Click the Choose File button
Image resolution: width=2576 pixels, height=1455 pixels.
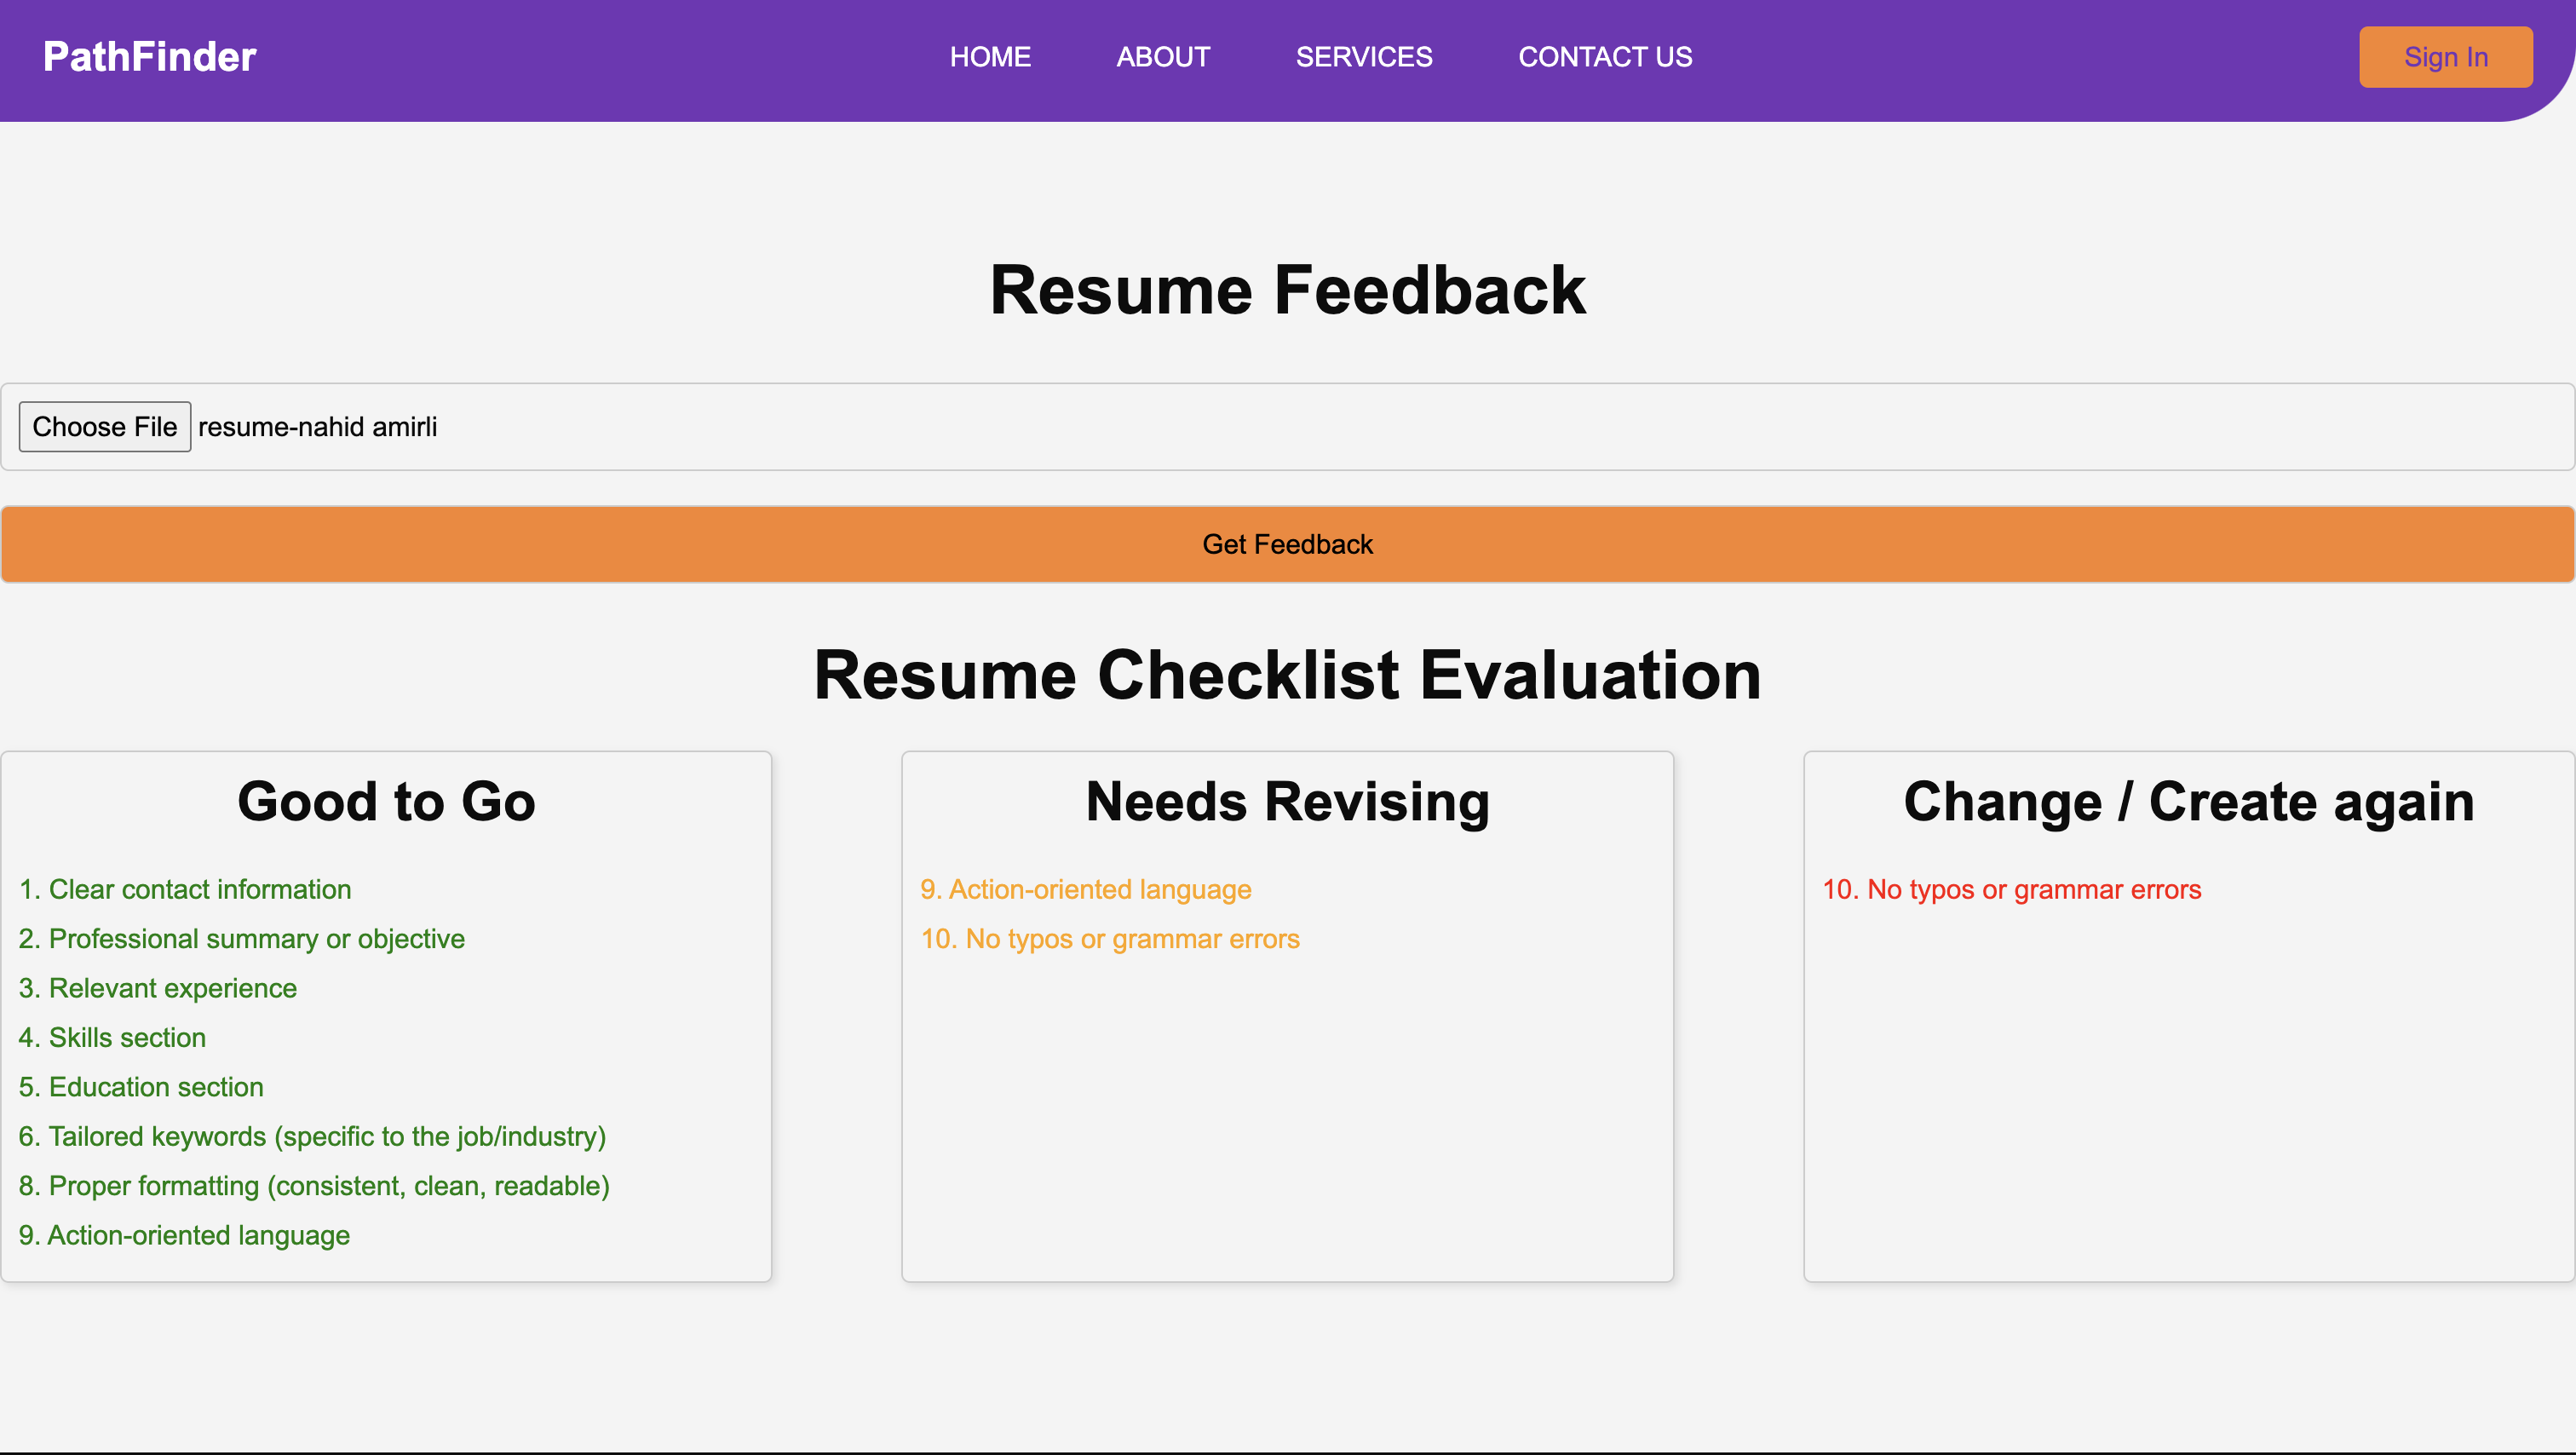105,427
